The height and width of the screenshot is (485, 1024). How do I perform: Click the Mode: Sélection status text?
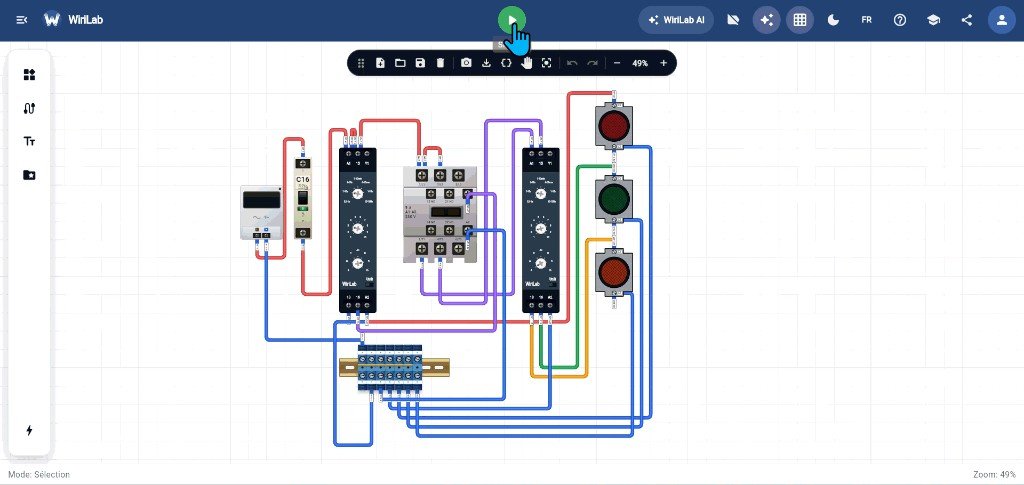[x=39, y=475]
